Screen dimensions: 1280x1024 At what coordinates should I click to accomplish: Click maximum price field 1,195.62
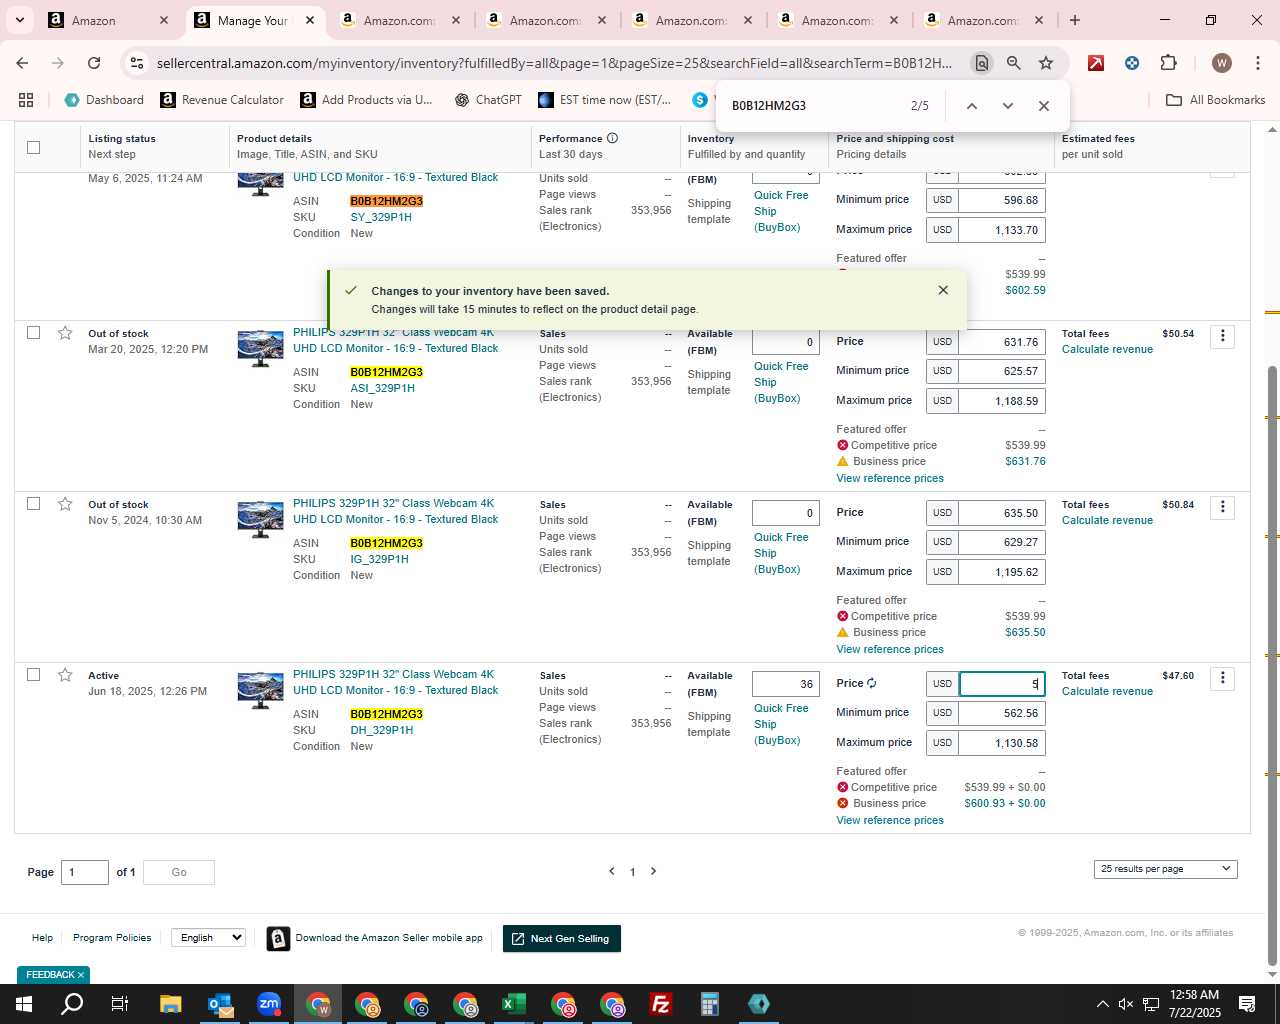(x=1002, y=572)
